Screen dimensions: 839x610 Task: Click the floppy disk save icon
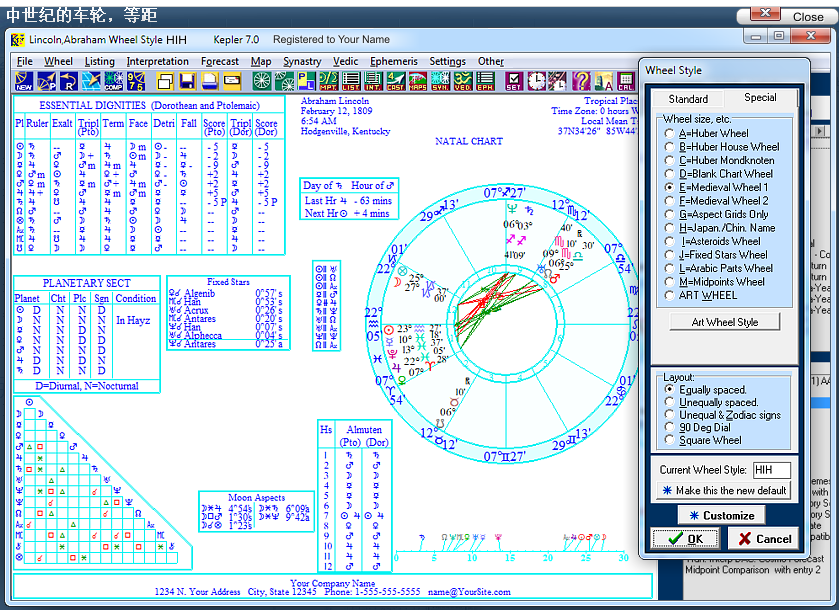(186, 81)
